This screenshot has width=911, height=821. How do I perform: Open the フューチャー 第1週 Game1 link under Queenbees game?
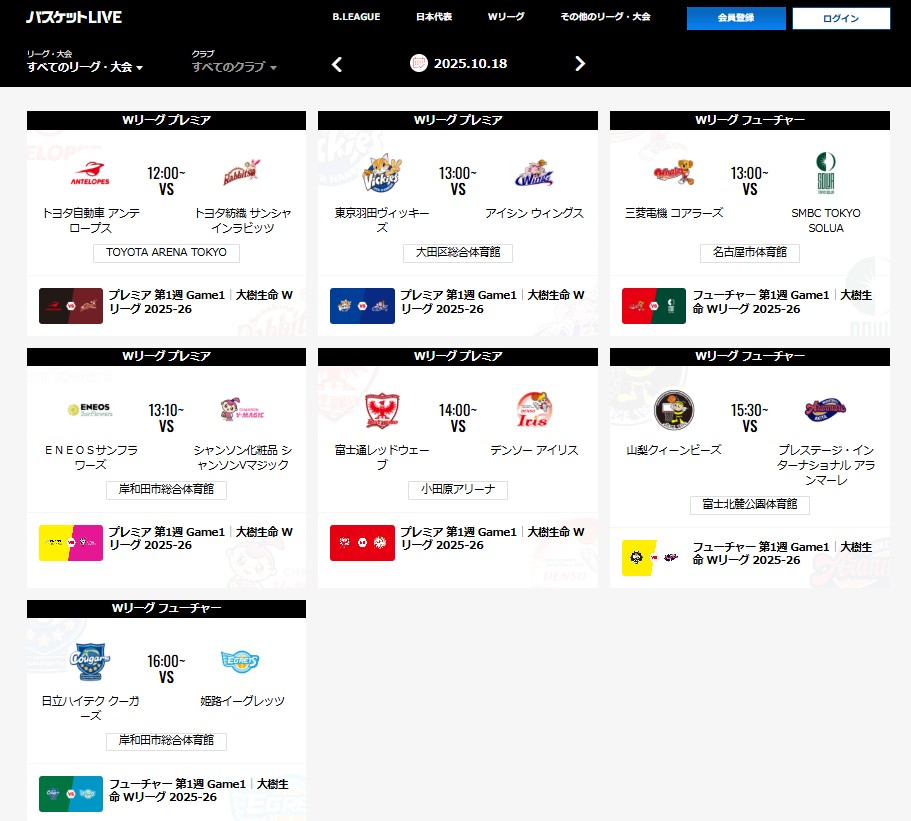click(782, 554)
